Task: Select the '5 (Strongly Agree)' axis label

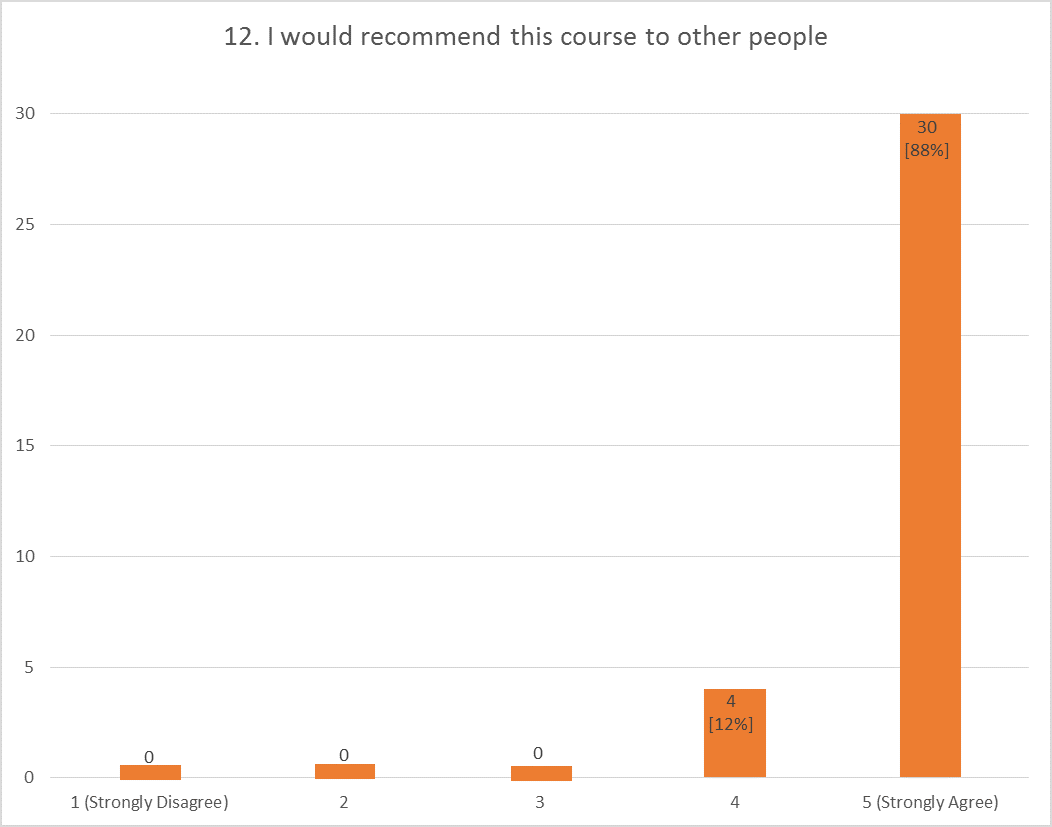Action: (931, 802)
